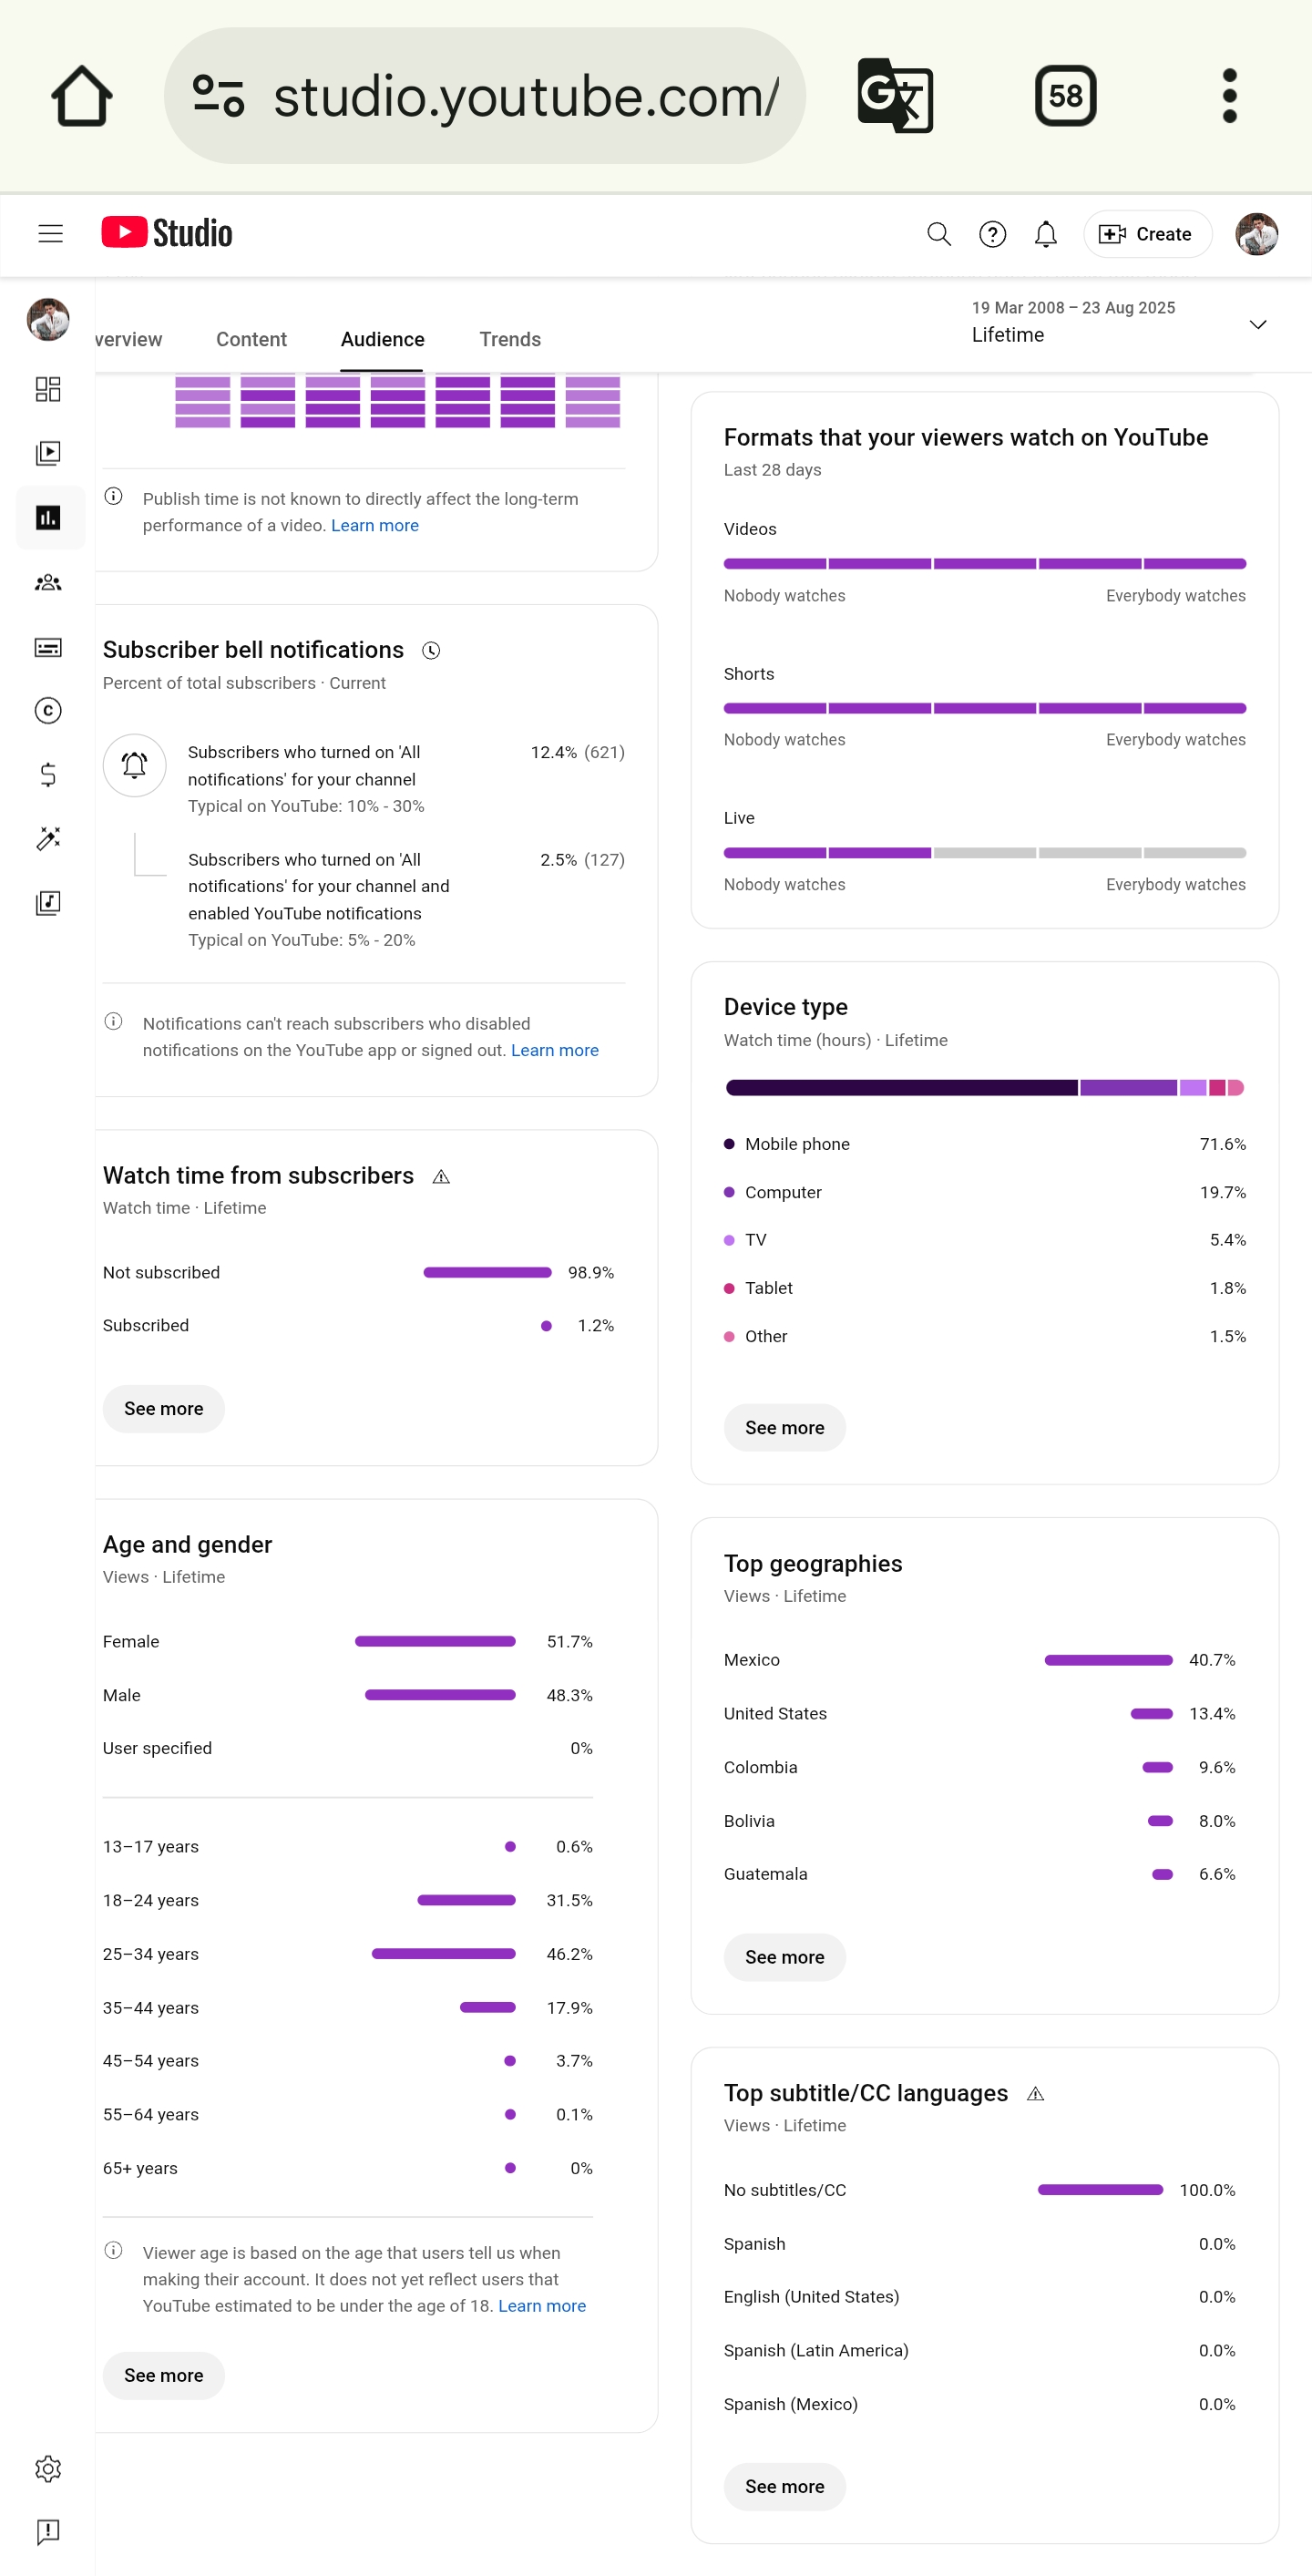Image resolution: width=1312 pixels, height=2576 pixels.
Task: Click the Videos format watch bar
Action: (985, 563)
